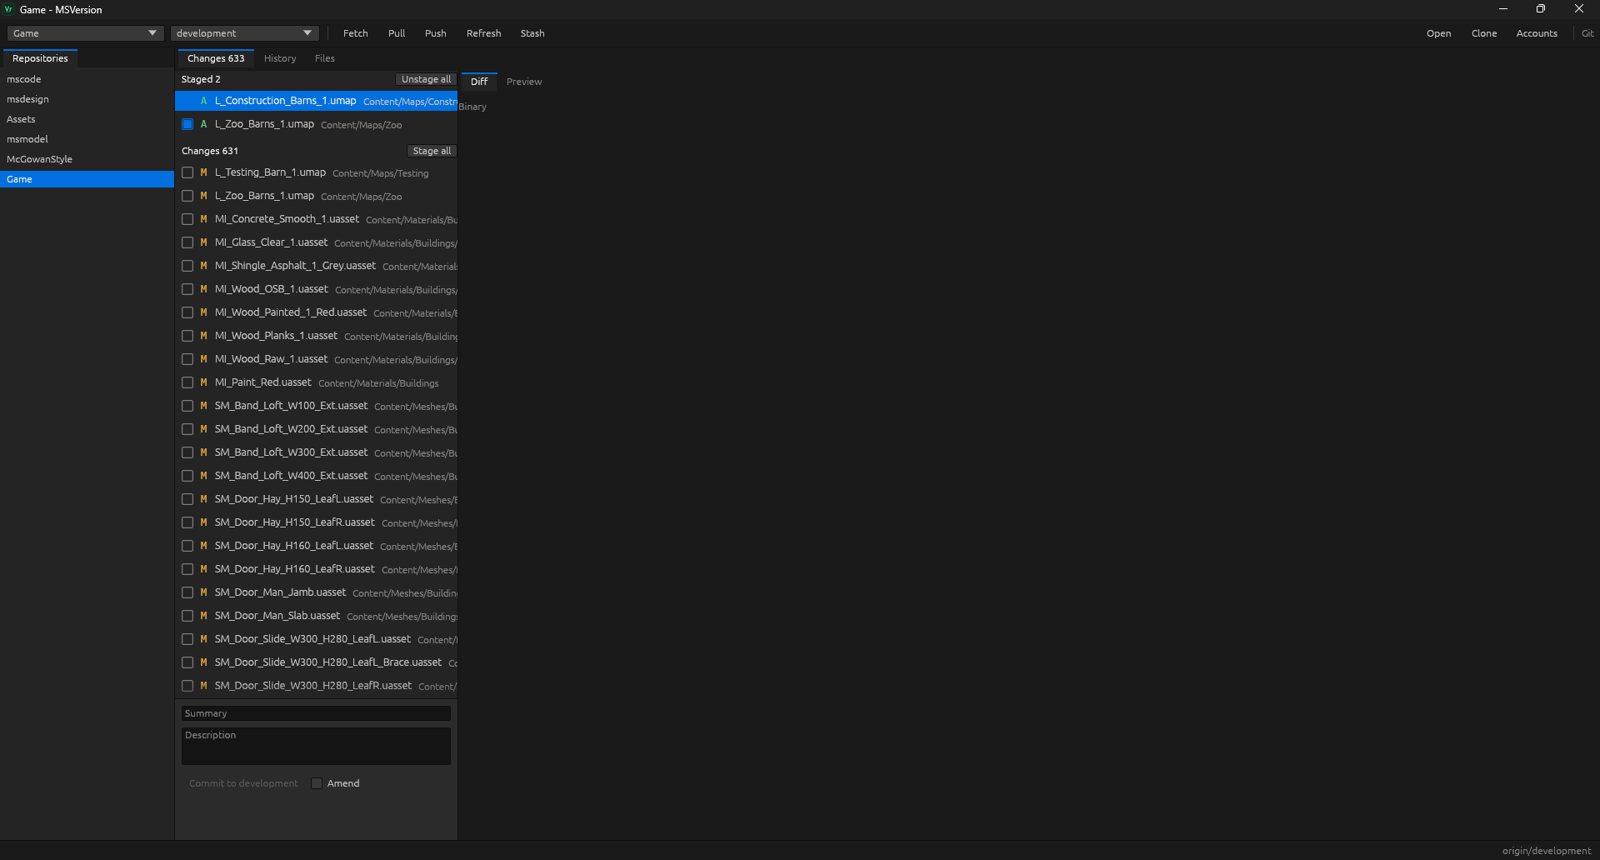Check the MI_Wood_OSB_1.uasset checkbox
Screen dimensions: 1600x860
coord(187,289)
